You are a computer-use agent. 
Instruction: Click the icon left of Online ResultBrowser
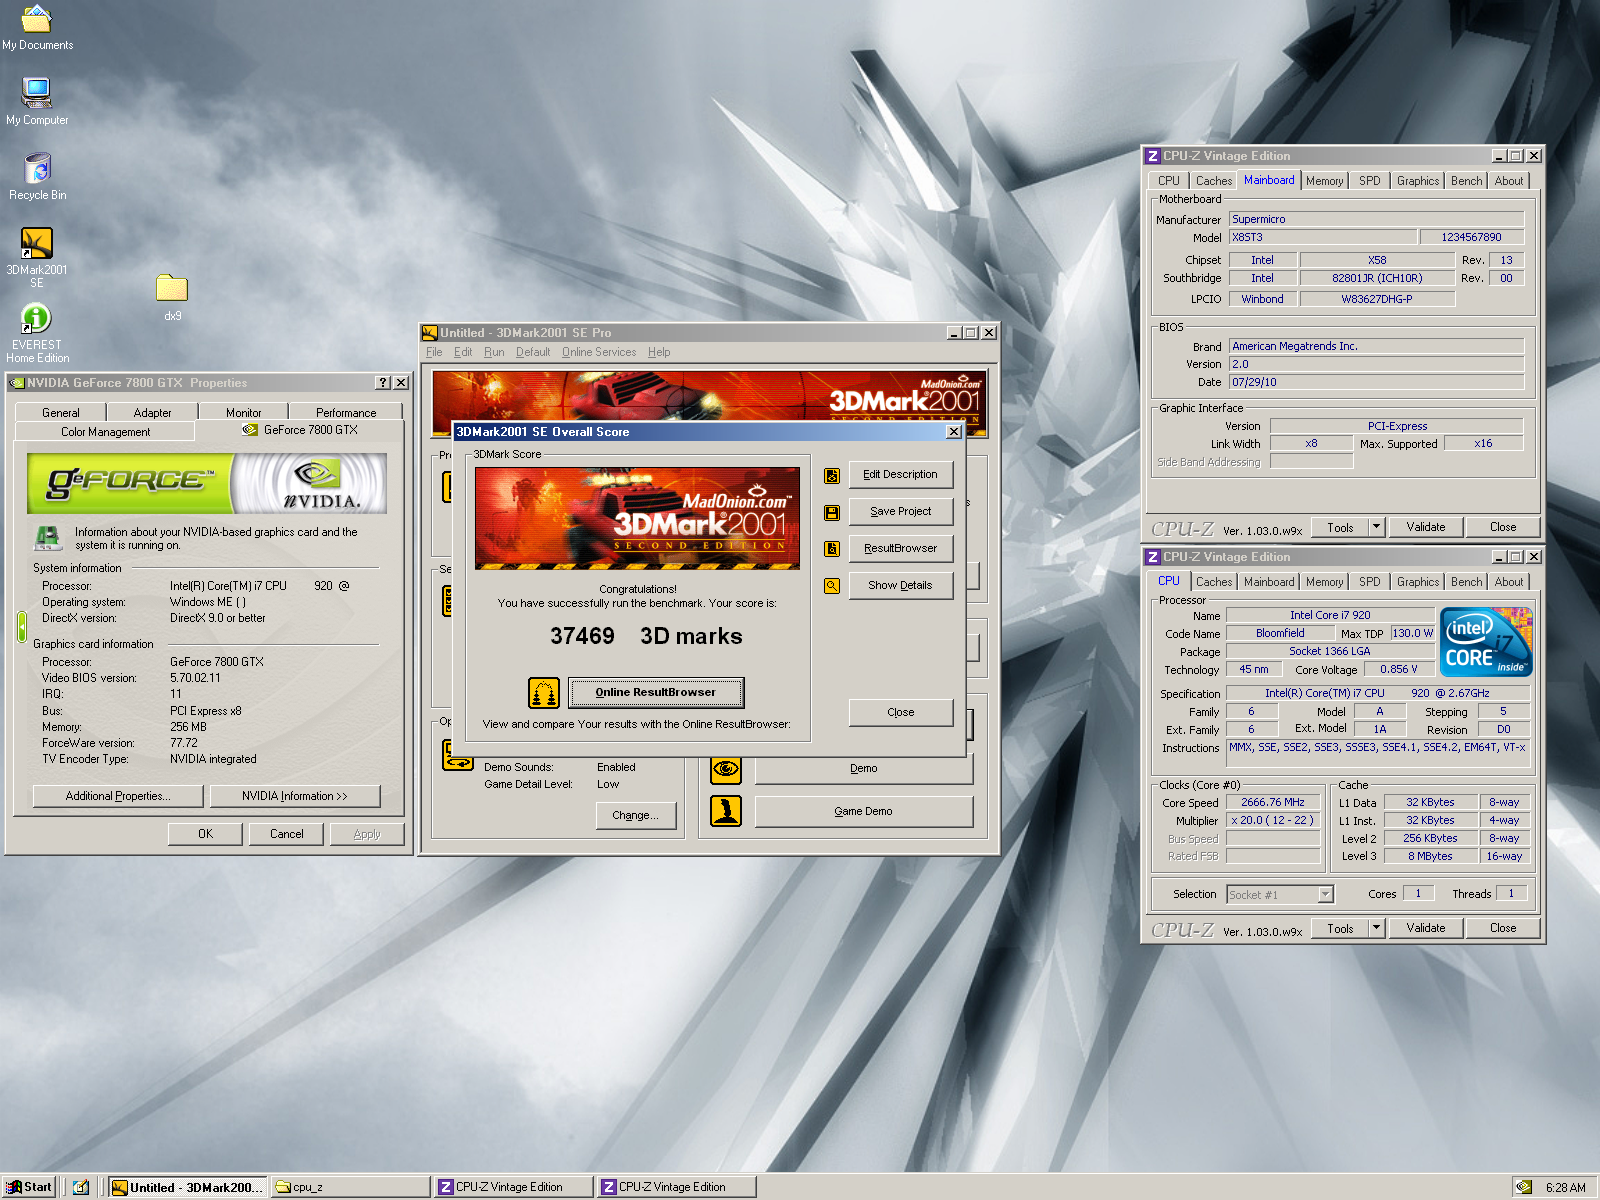pos(544,692)
